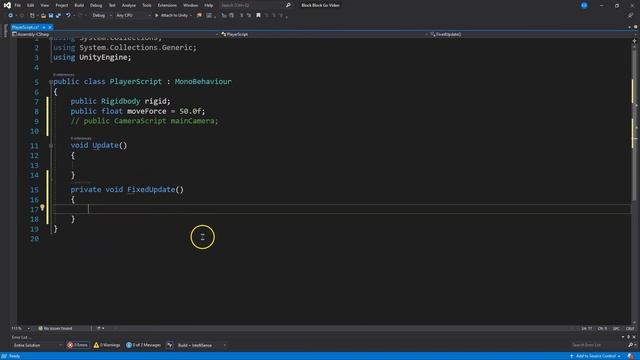This screenshot has width=640, height=360.
Task: Open the Any CPU platform dropdown
Action: click(x=133, y=16)
